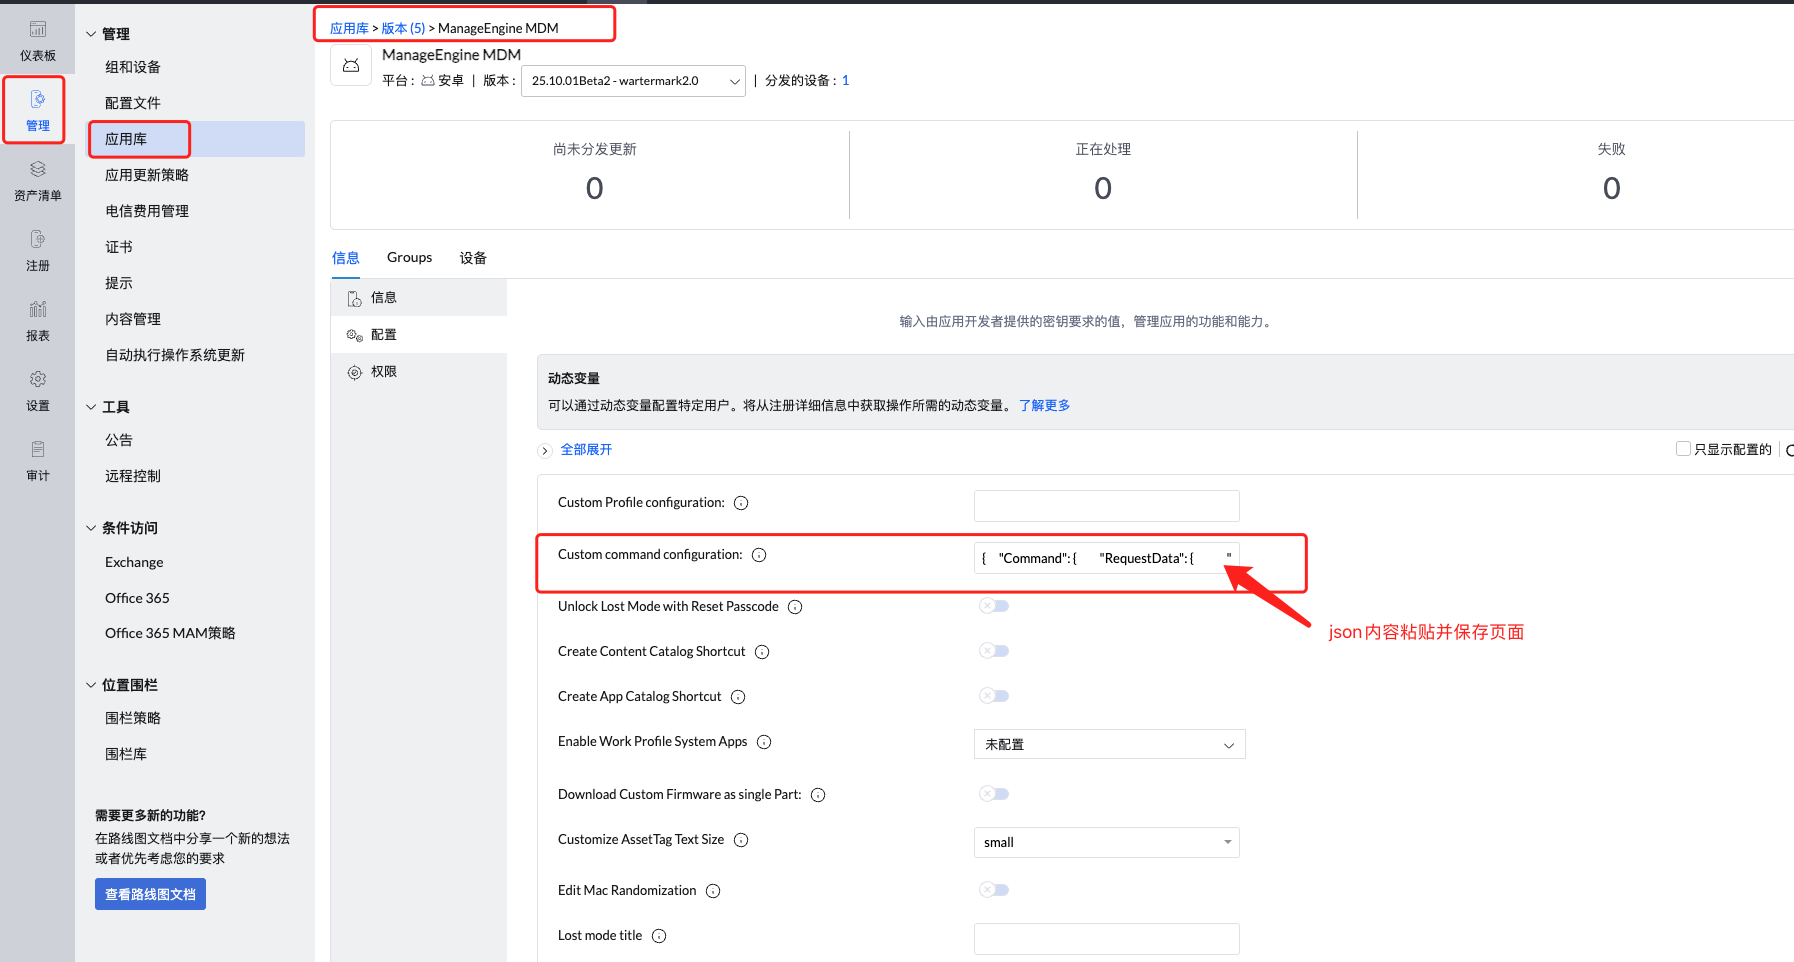The width and height of the screenshot is (1794, 962).
Task: Open Enable Work Profile System Apps dropdown
Action: pyautogui.click(x=1109, y=745)
